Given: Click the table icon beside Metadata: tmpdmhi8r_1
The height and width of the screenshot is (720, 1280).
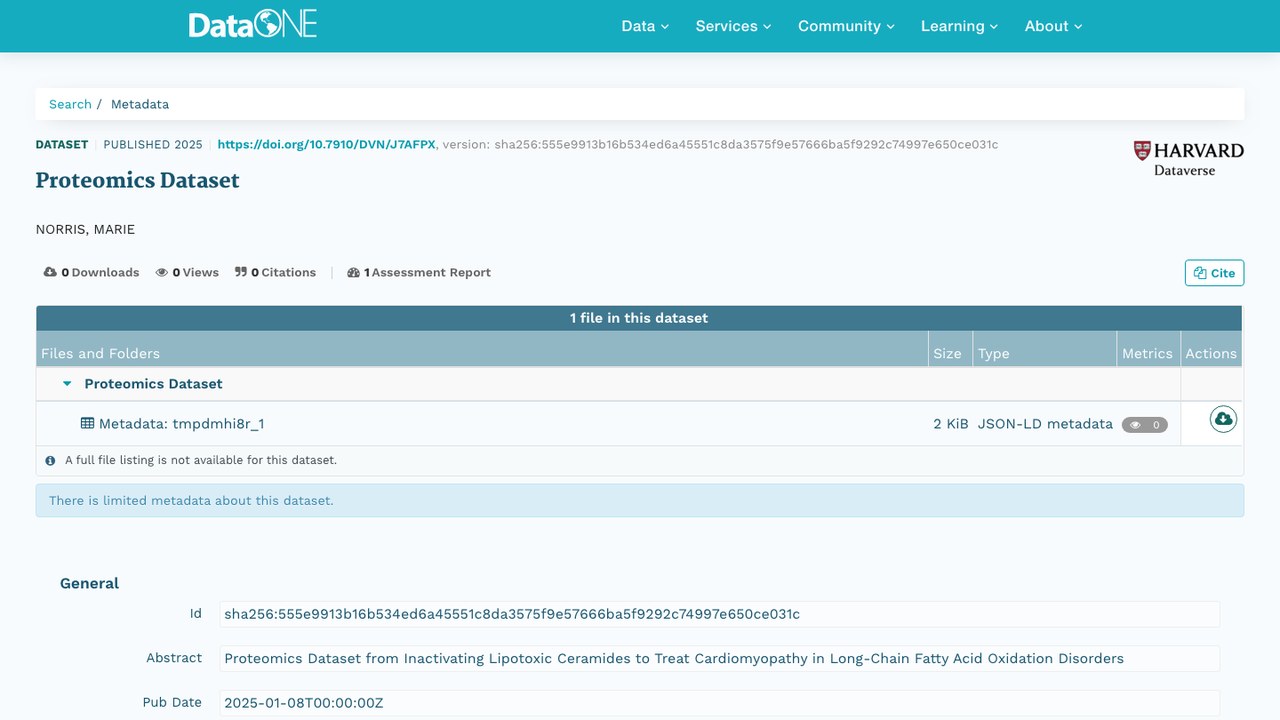Looking at the screenshot, I should click(x=87, y=423).
